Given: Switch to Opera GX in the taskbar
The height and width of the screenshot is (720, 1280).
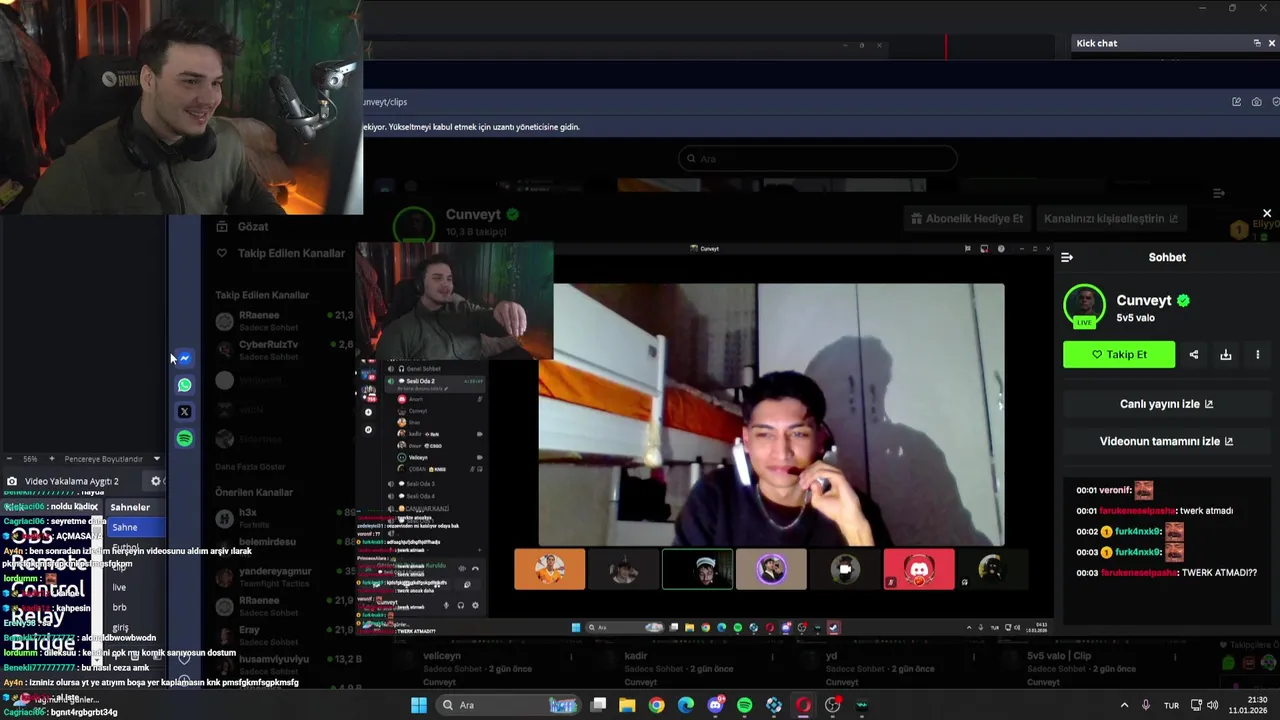Looking at the screenshot, I should point(803,705).
